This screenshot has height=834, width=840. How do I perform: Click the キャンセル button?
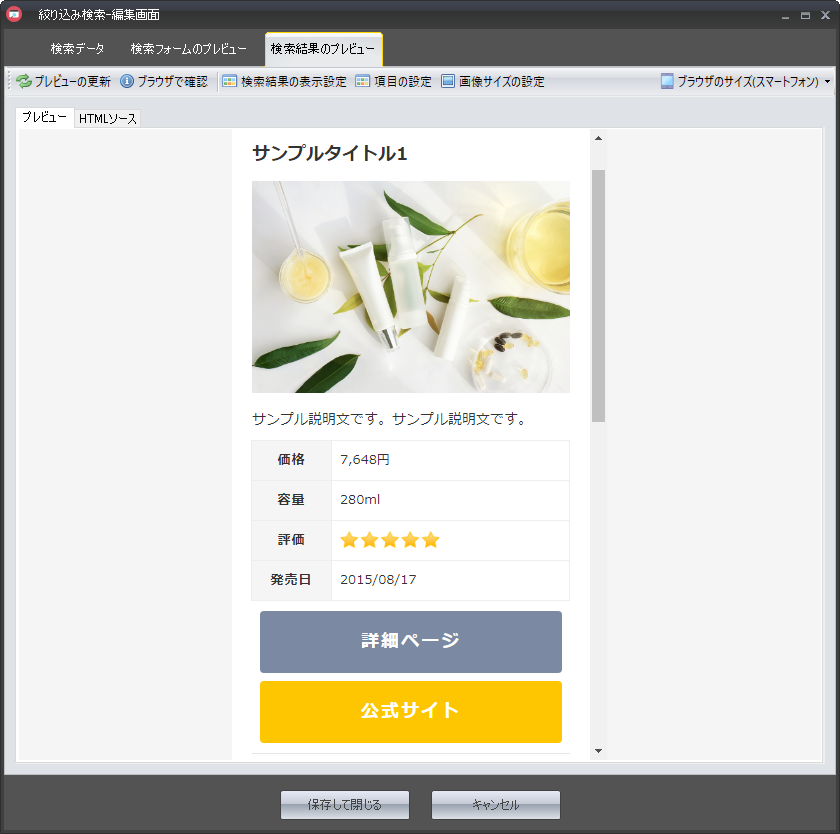click(x=495, y=805)
